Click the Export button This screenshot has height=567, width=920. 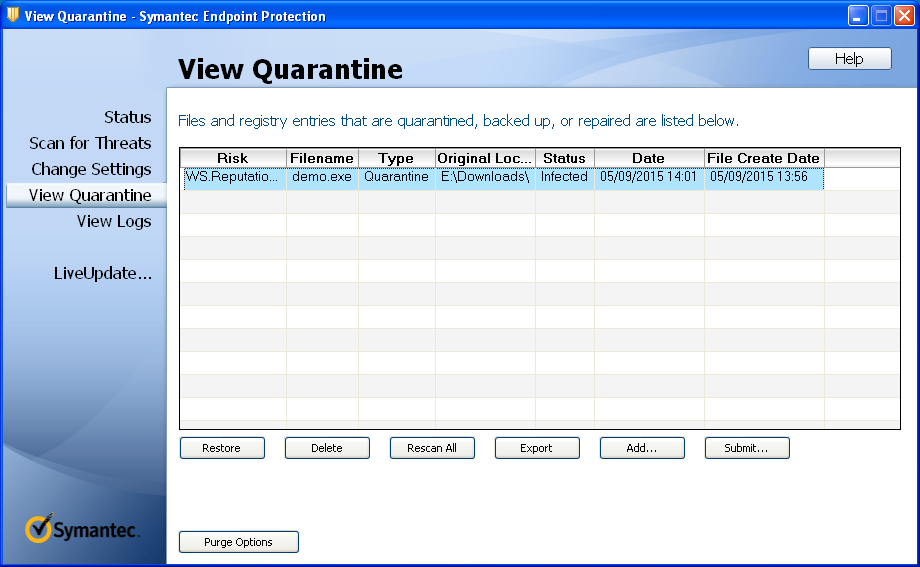point(537,448)
